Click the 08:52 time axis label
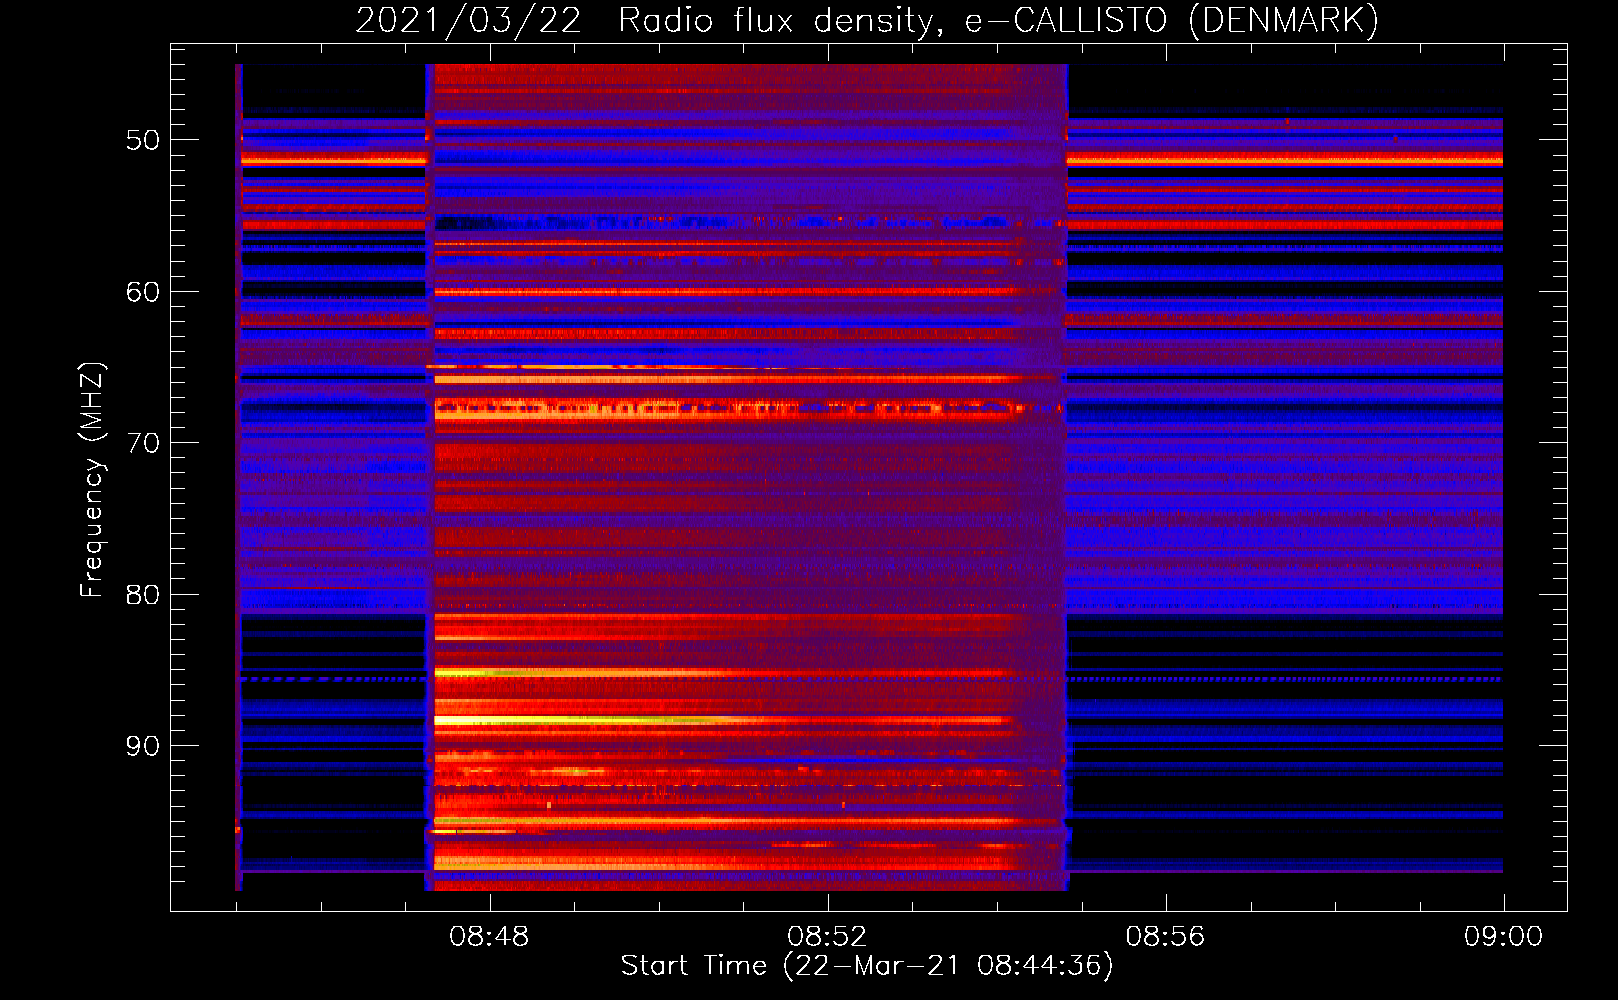Viewport: 1618px width, 1000px height. click(827, 937)
